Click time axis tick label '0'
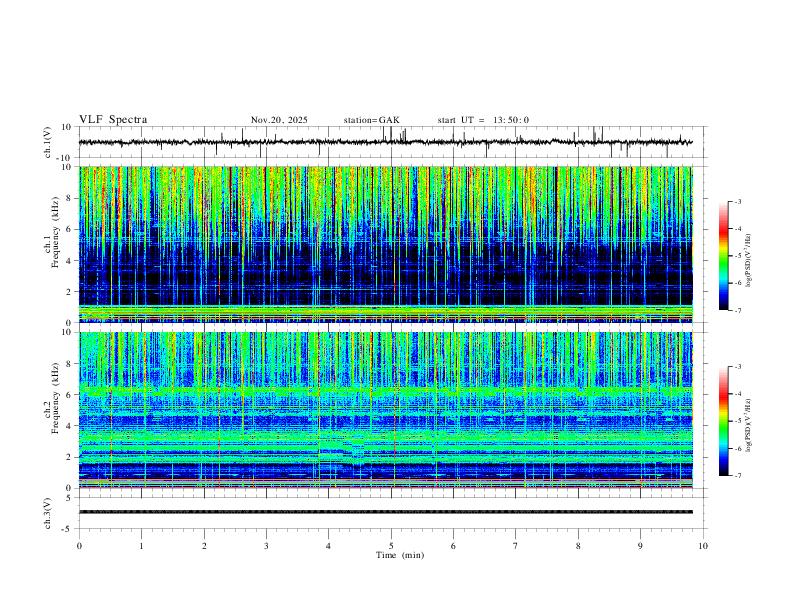The image size is (792, 612). (x=79, y=546)
